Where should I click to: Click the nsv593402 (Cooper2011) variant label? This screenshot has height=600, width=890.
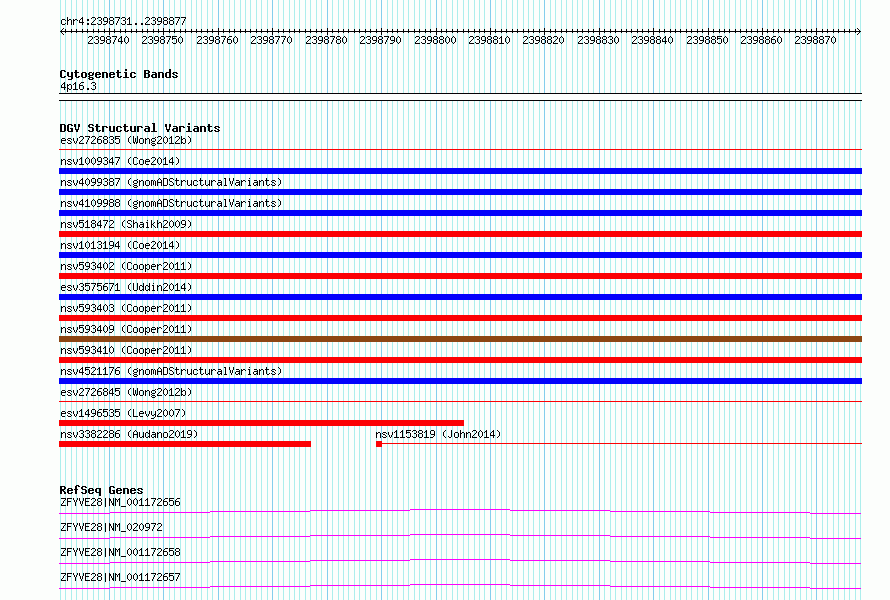(126, 266)
